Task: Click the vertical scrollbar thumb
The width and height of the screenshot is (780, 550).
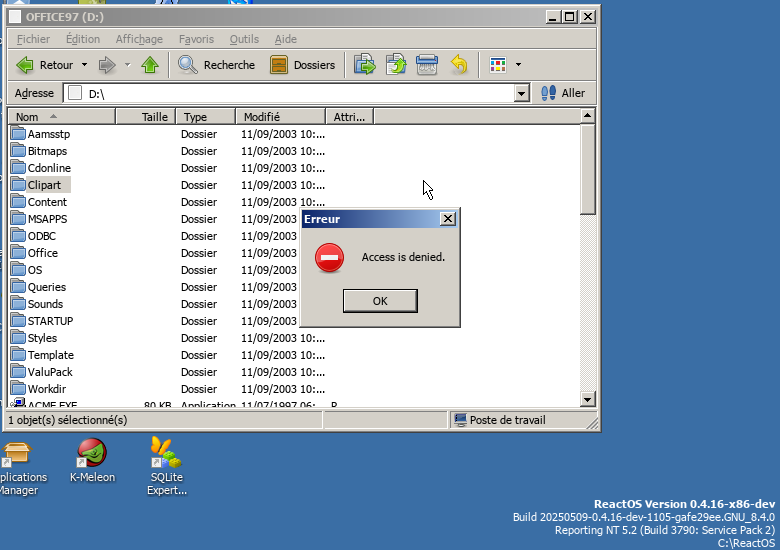Action: coord(587,169)
